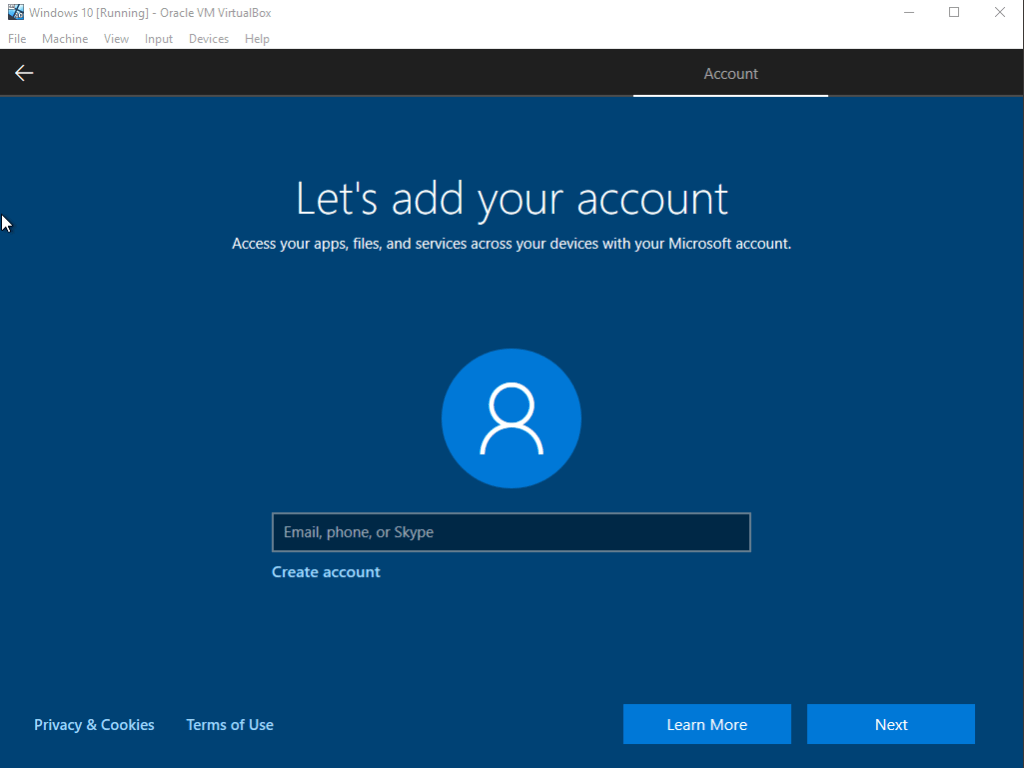Viewport: 1024px width, 768px height.
Task: Open the Privacy & Cookies link
Action: [94, 725]
